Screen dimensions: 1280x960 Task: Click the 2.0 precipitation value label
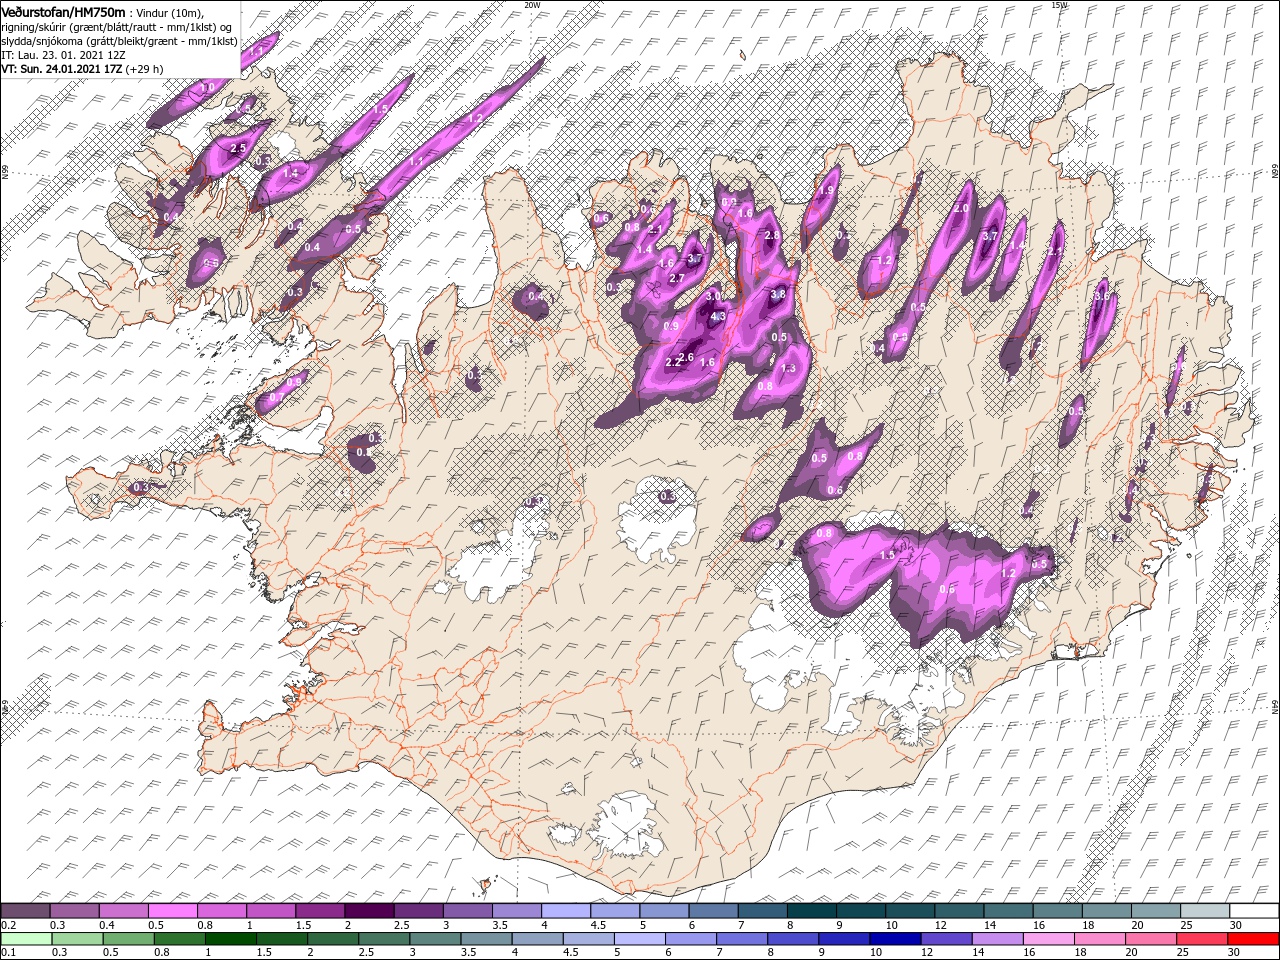tap(962, 209)
